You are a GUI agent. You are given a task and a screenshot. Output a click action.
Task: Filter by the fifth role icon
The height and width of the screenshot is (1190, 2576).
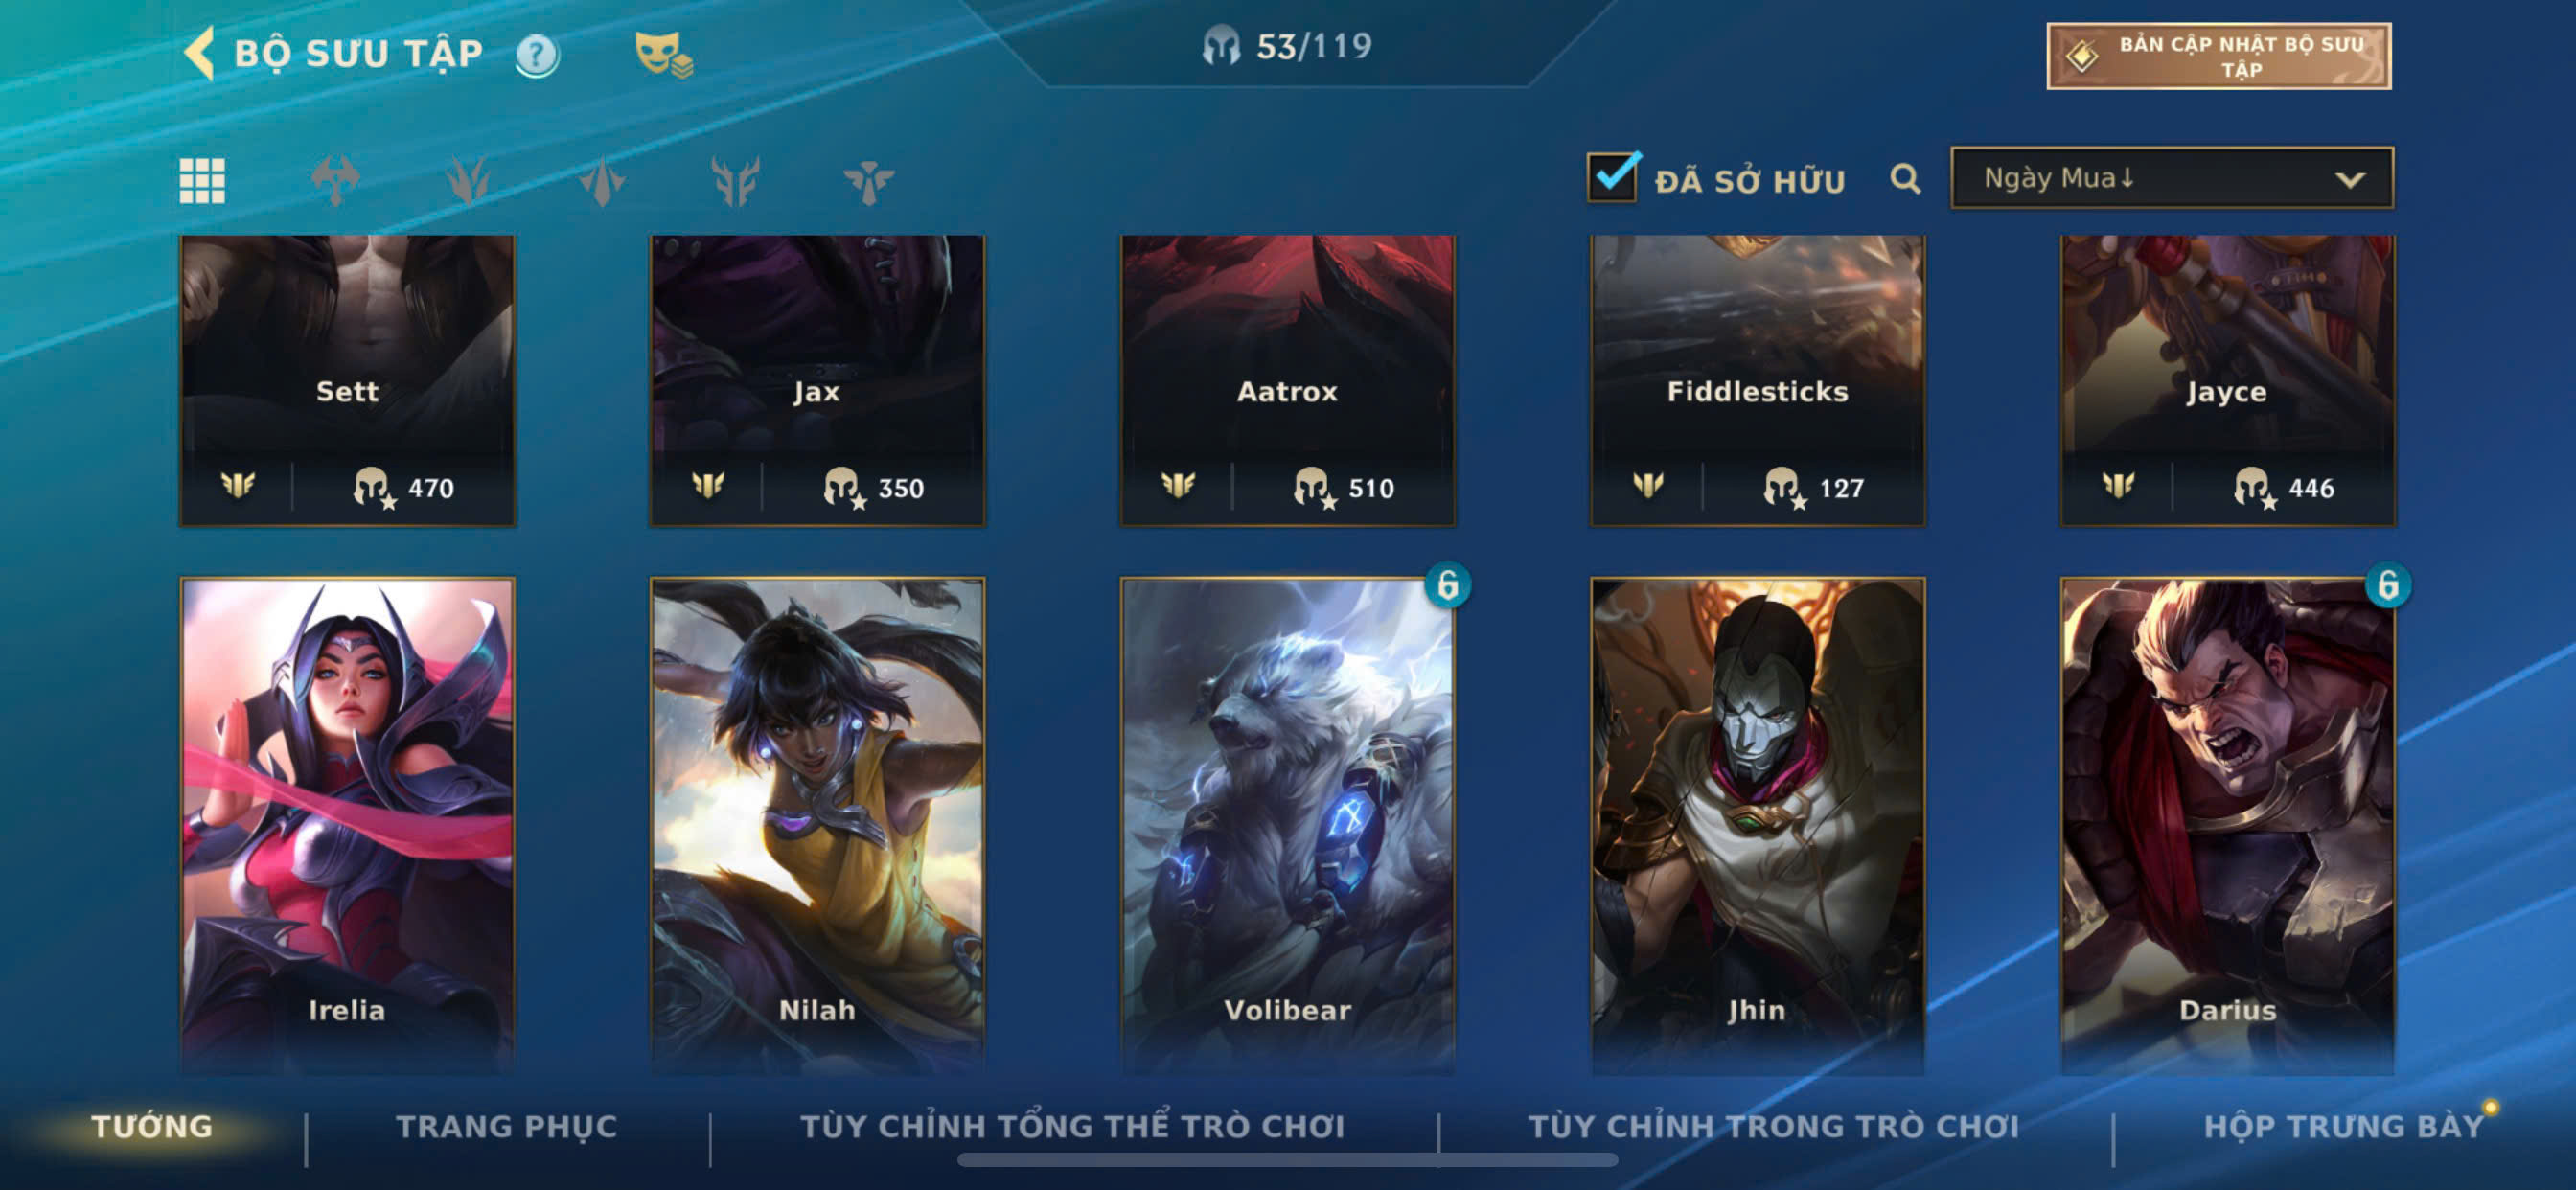(x=868, y=181)
